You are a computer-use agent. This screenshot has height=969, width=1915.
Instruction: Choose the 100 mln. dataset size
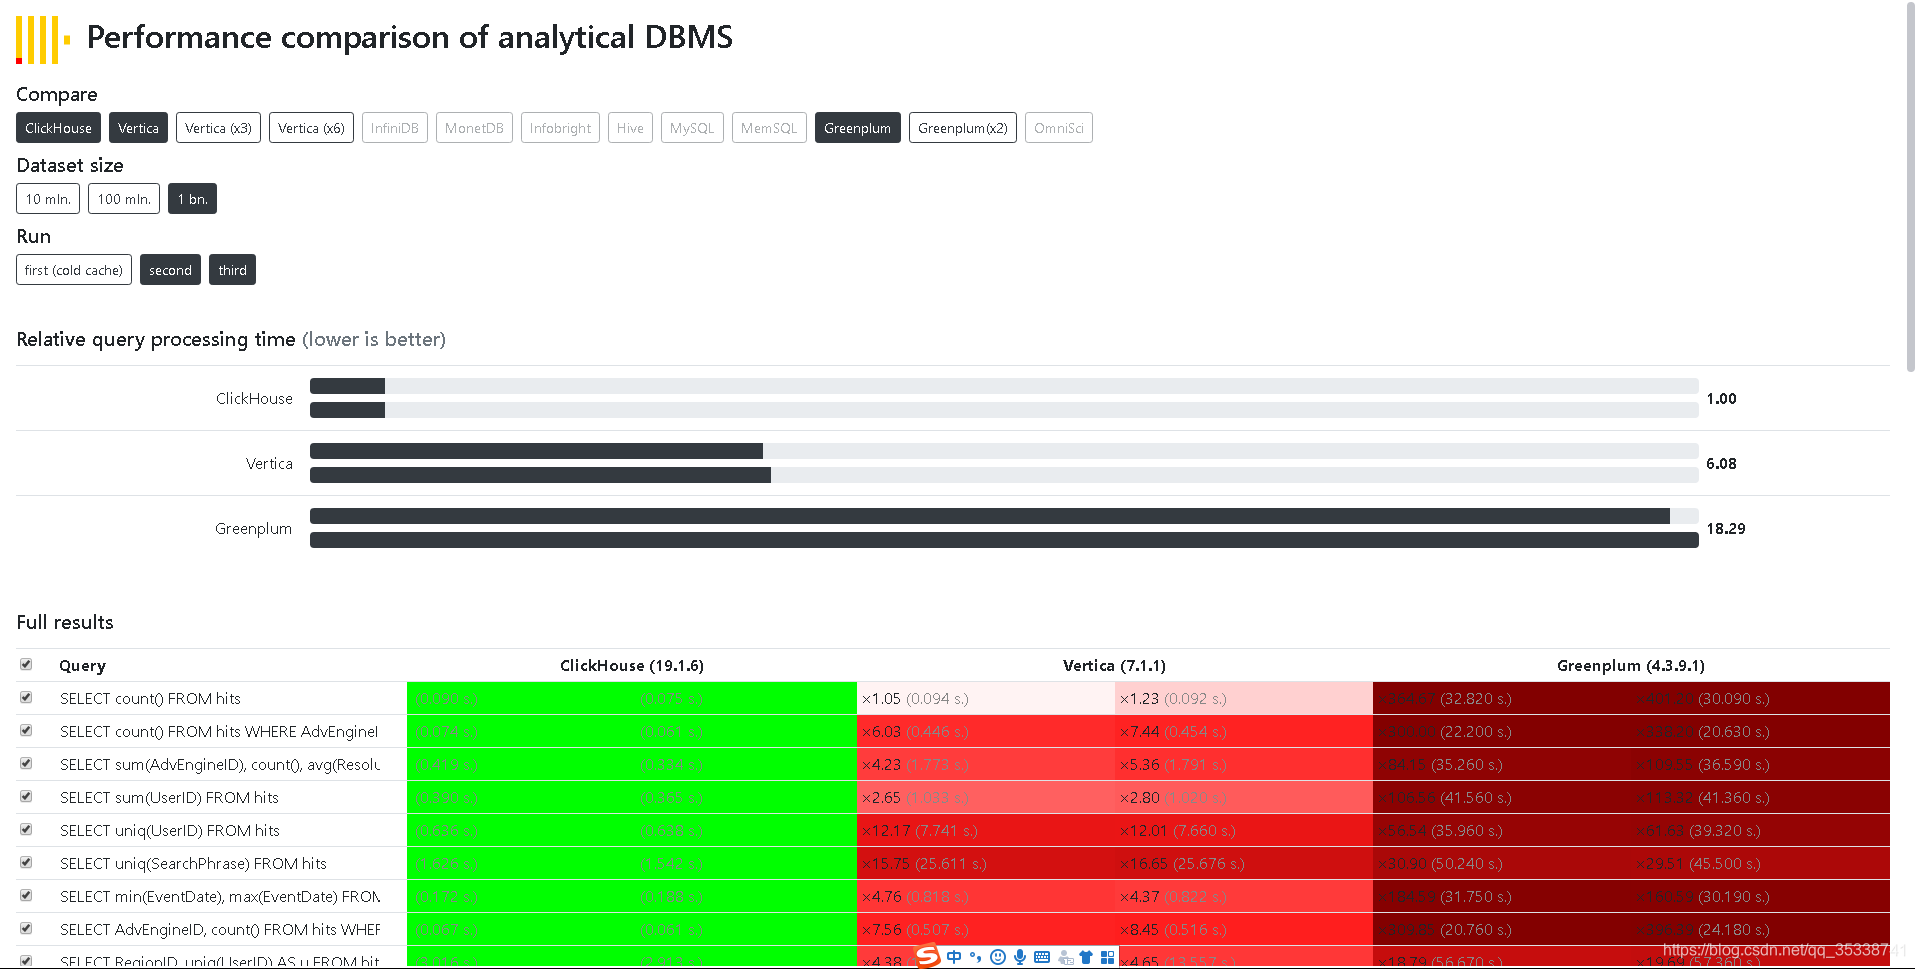pos(124,199)
